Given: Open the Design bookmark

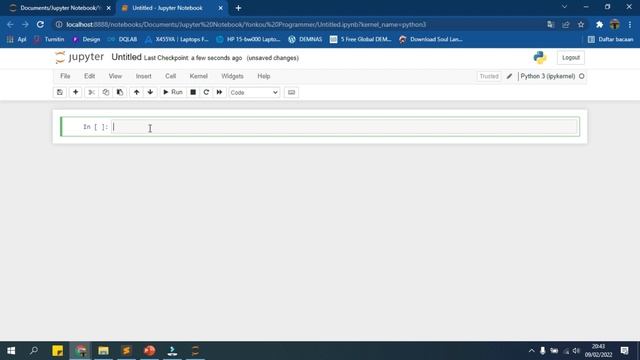Looking at the screenshot, I should point(86,40).
